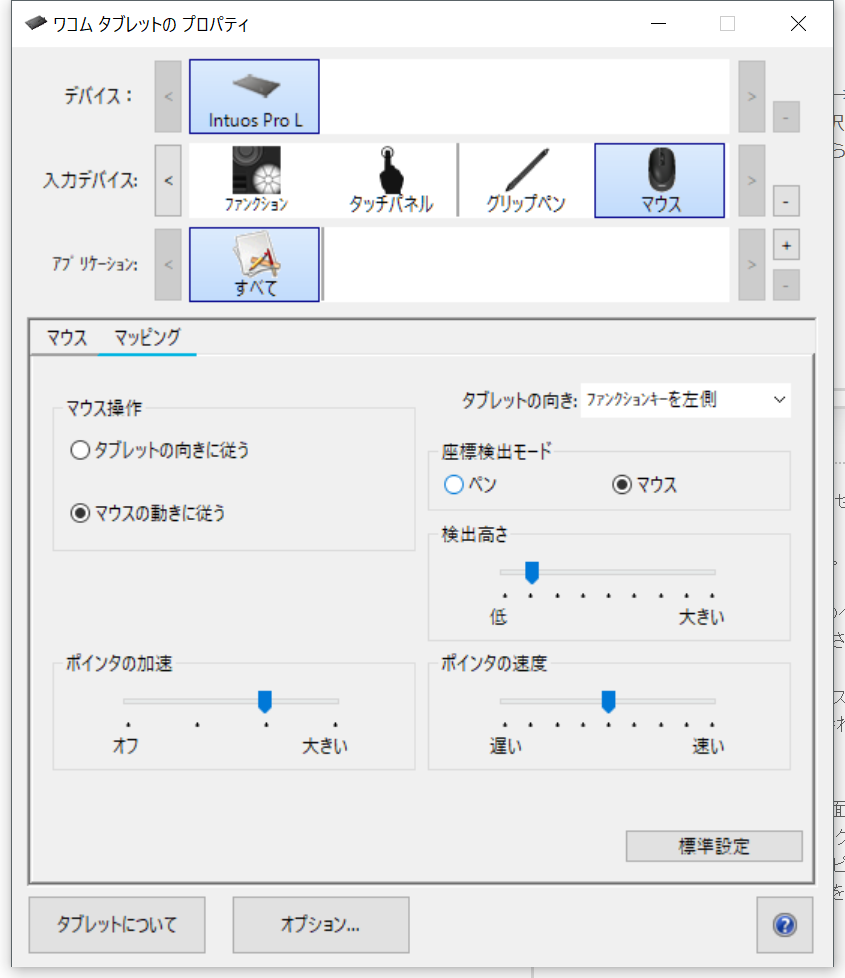
Task: Minimize the Wacom properties window
Action: (659, 24)
